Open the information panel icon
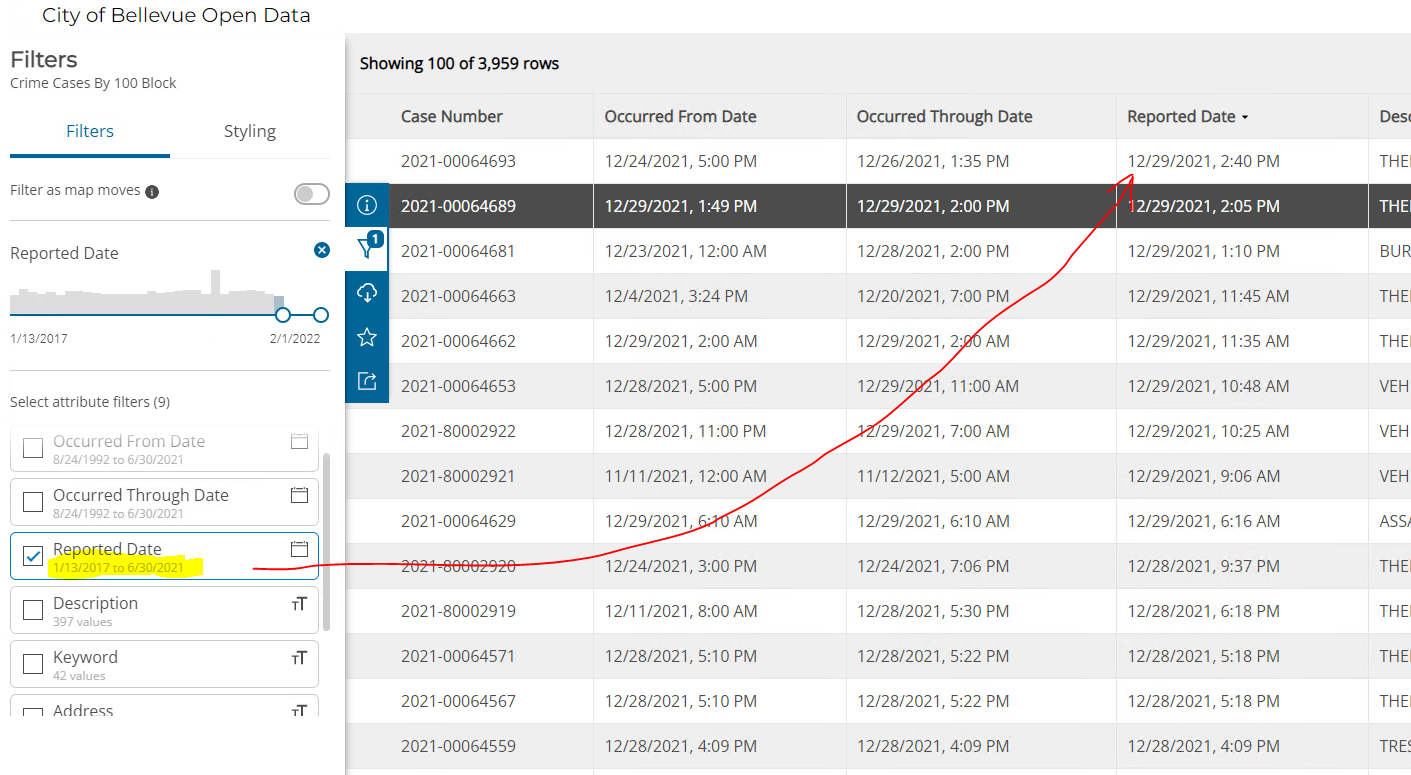 (367, 204)
